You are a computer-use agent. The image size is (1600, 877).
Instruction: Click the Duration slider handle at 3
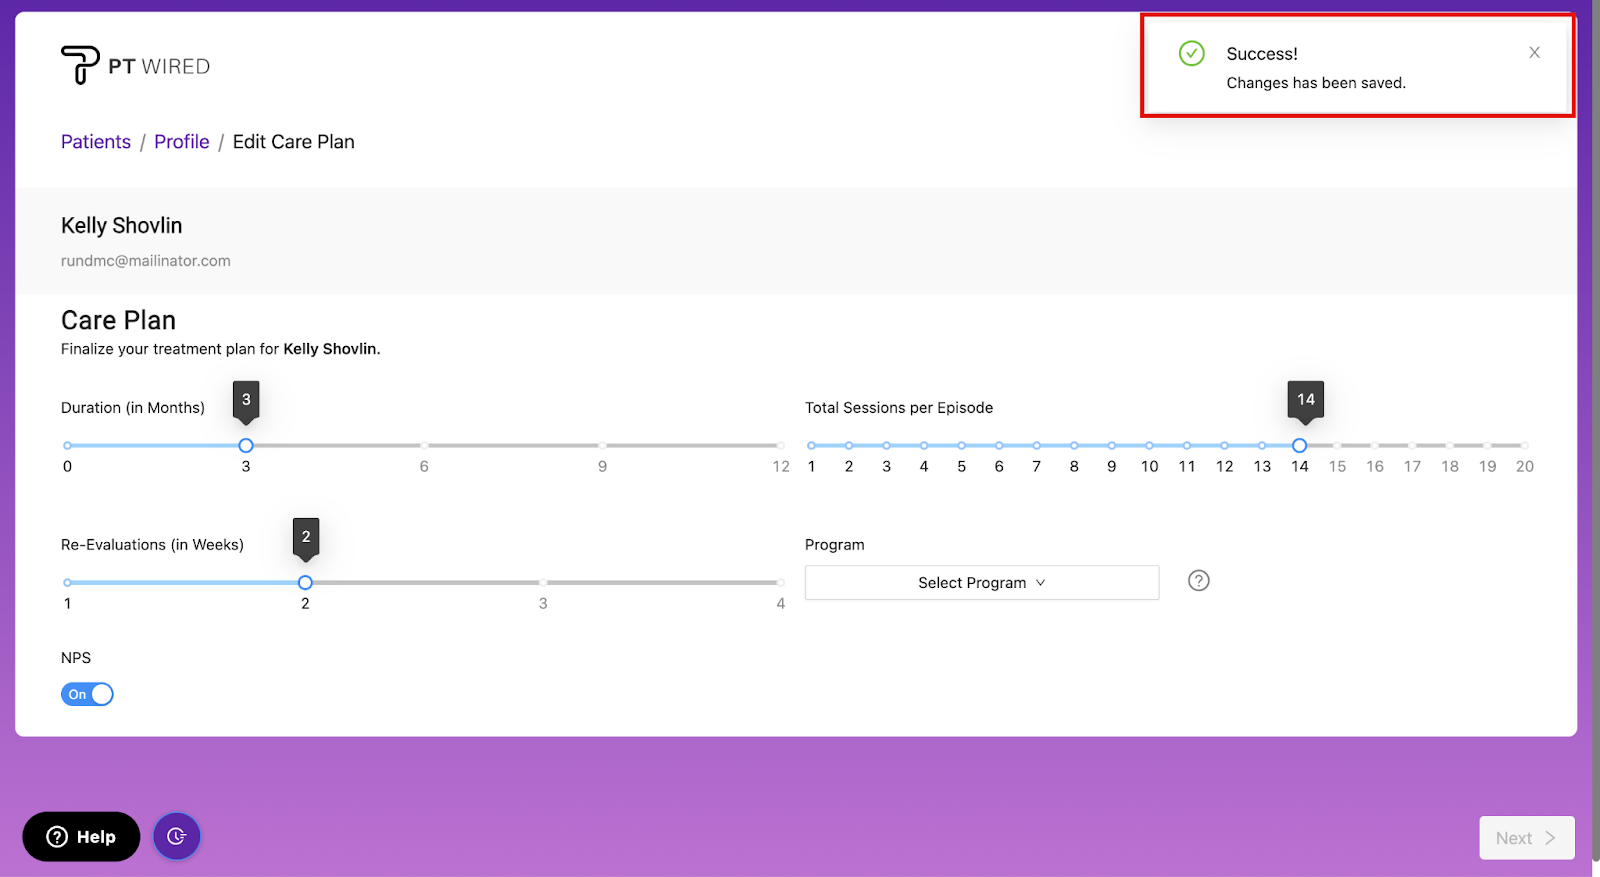246,446
